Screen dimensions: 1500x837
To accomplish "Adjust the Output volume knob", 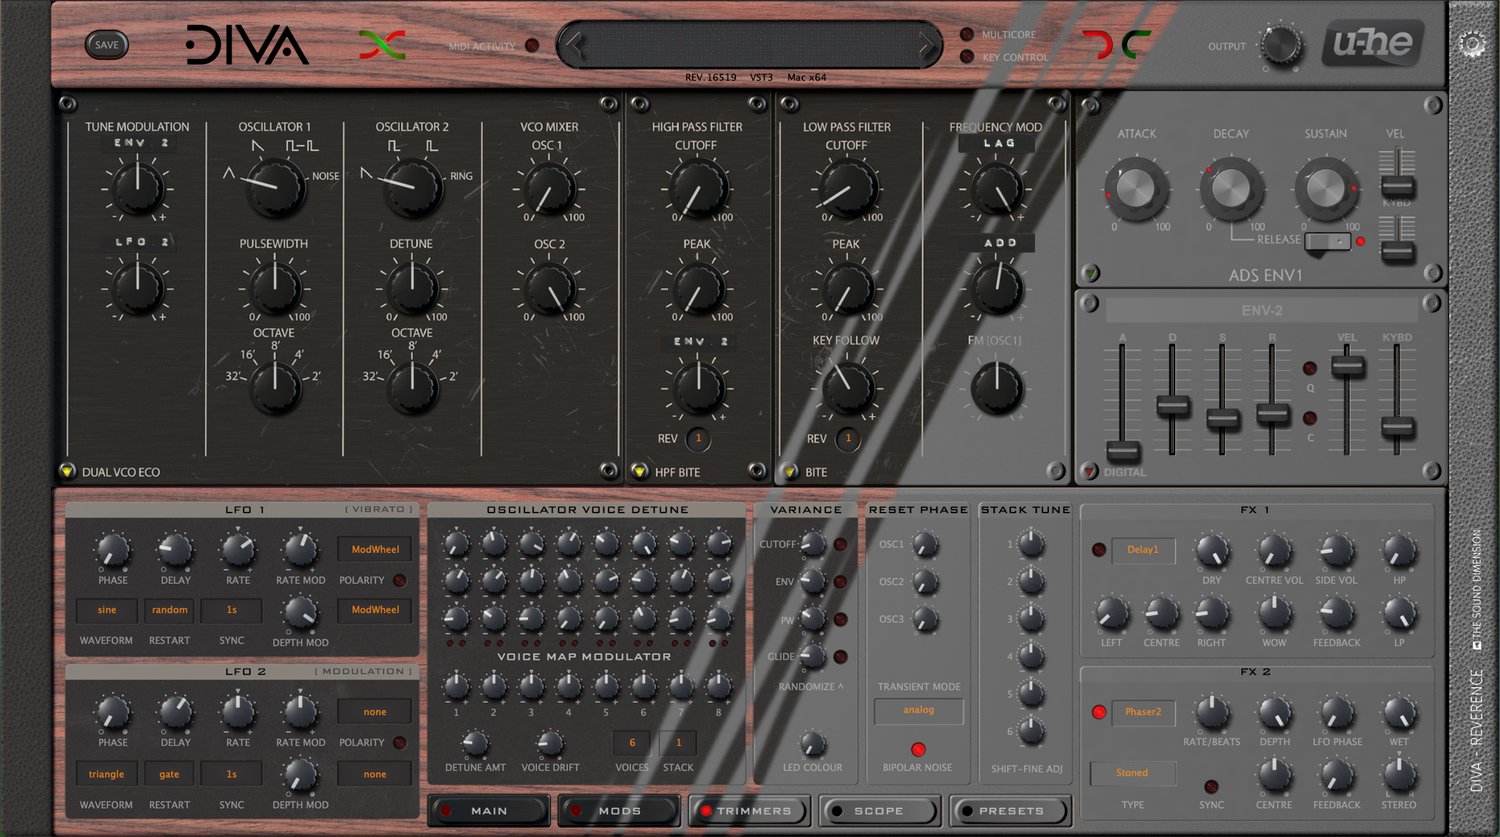I will coord(1280,46).
